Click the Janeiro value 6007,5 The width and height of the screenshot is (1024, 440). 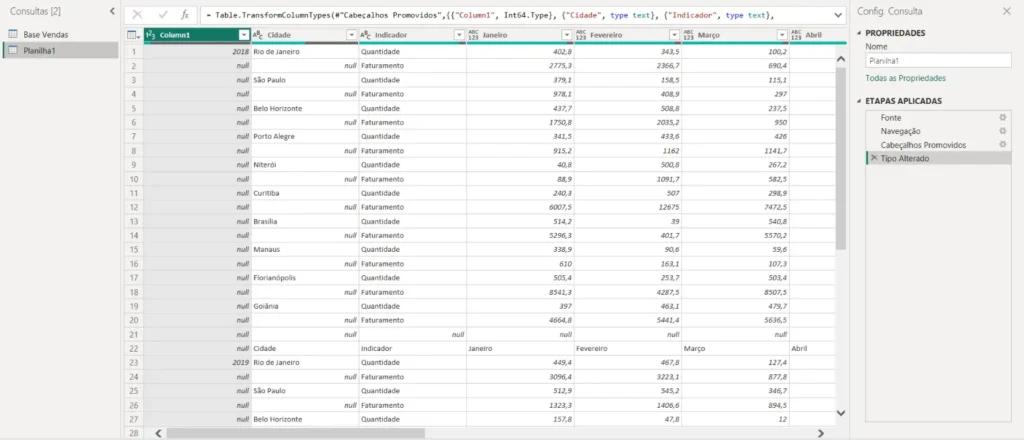tap(520, 207)
